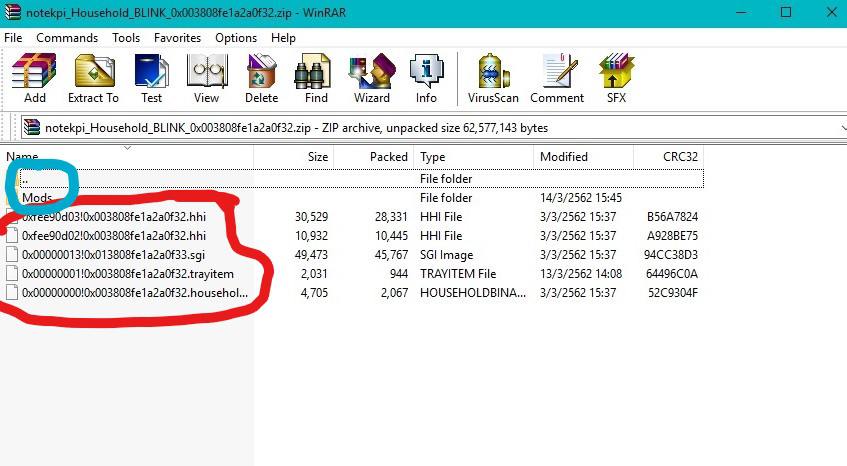This screenshot has width=847, height=466.
Task: Click the .sgi file's icon
Action: tap(12, 254)
